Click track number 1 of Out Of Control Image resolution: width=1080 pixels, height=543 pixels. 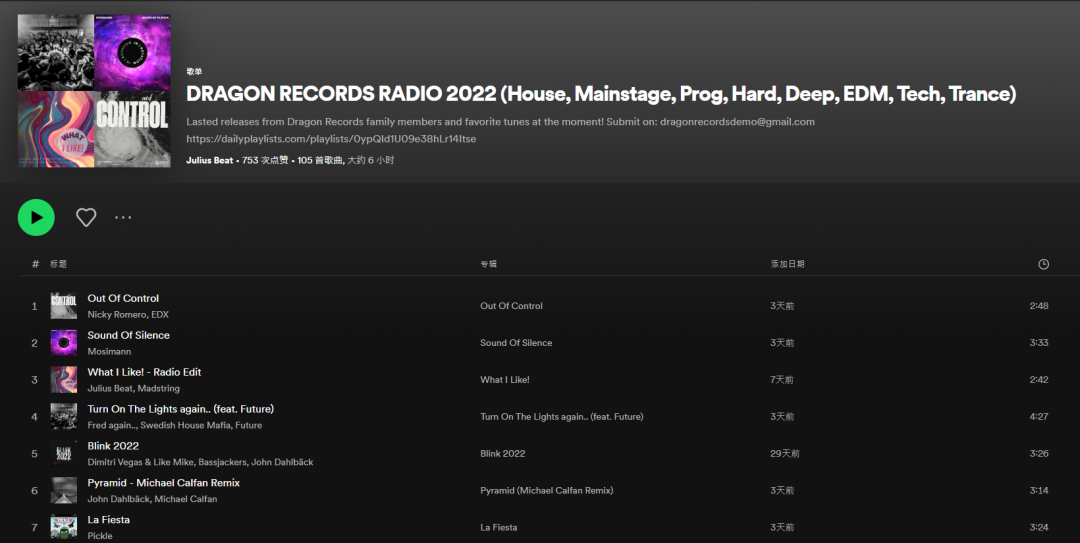34,306
